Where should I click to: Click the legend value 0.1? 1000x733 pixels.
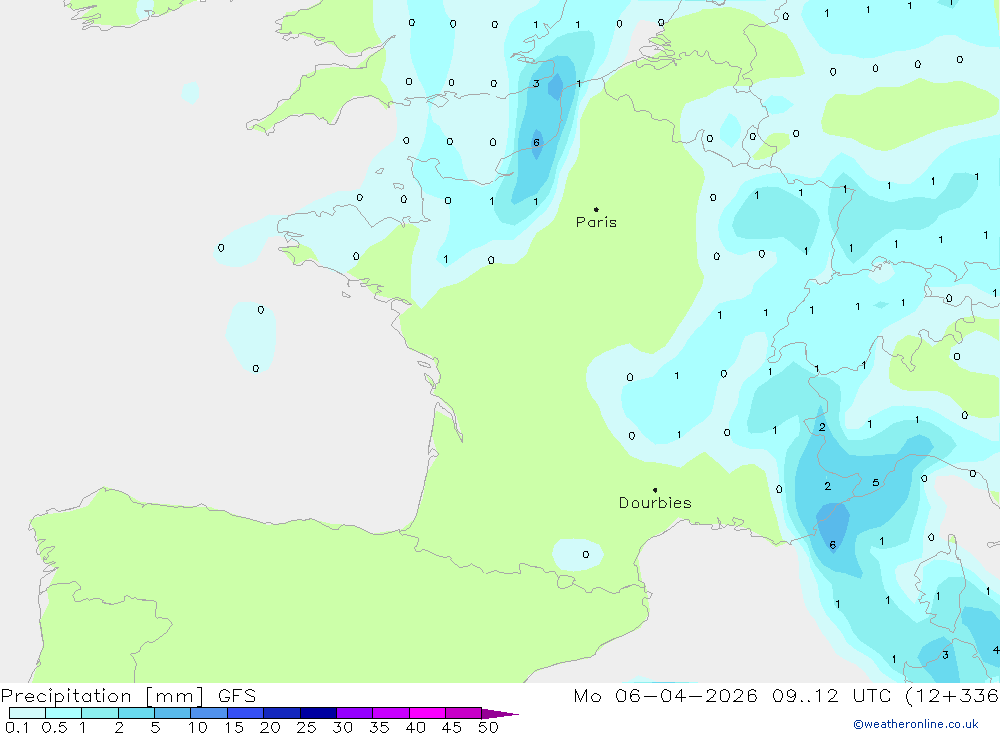(17, 727)
